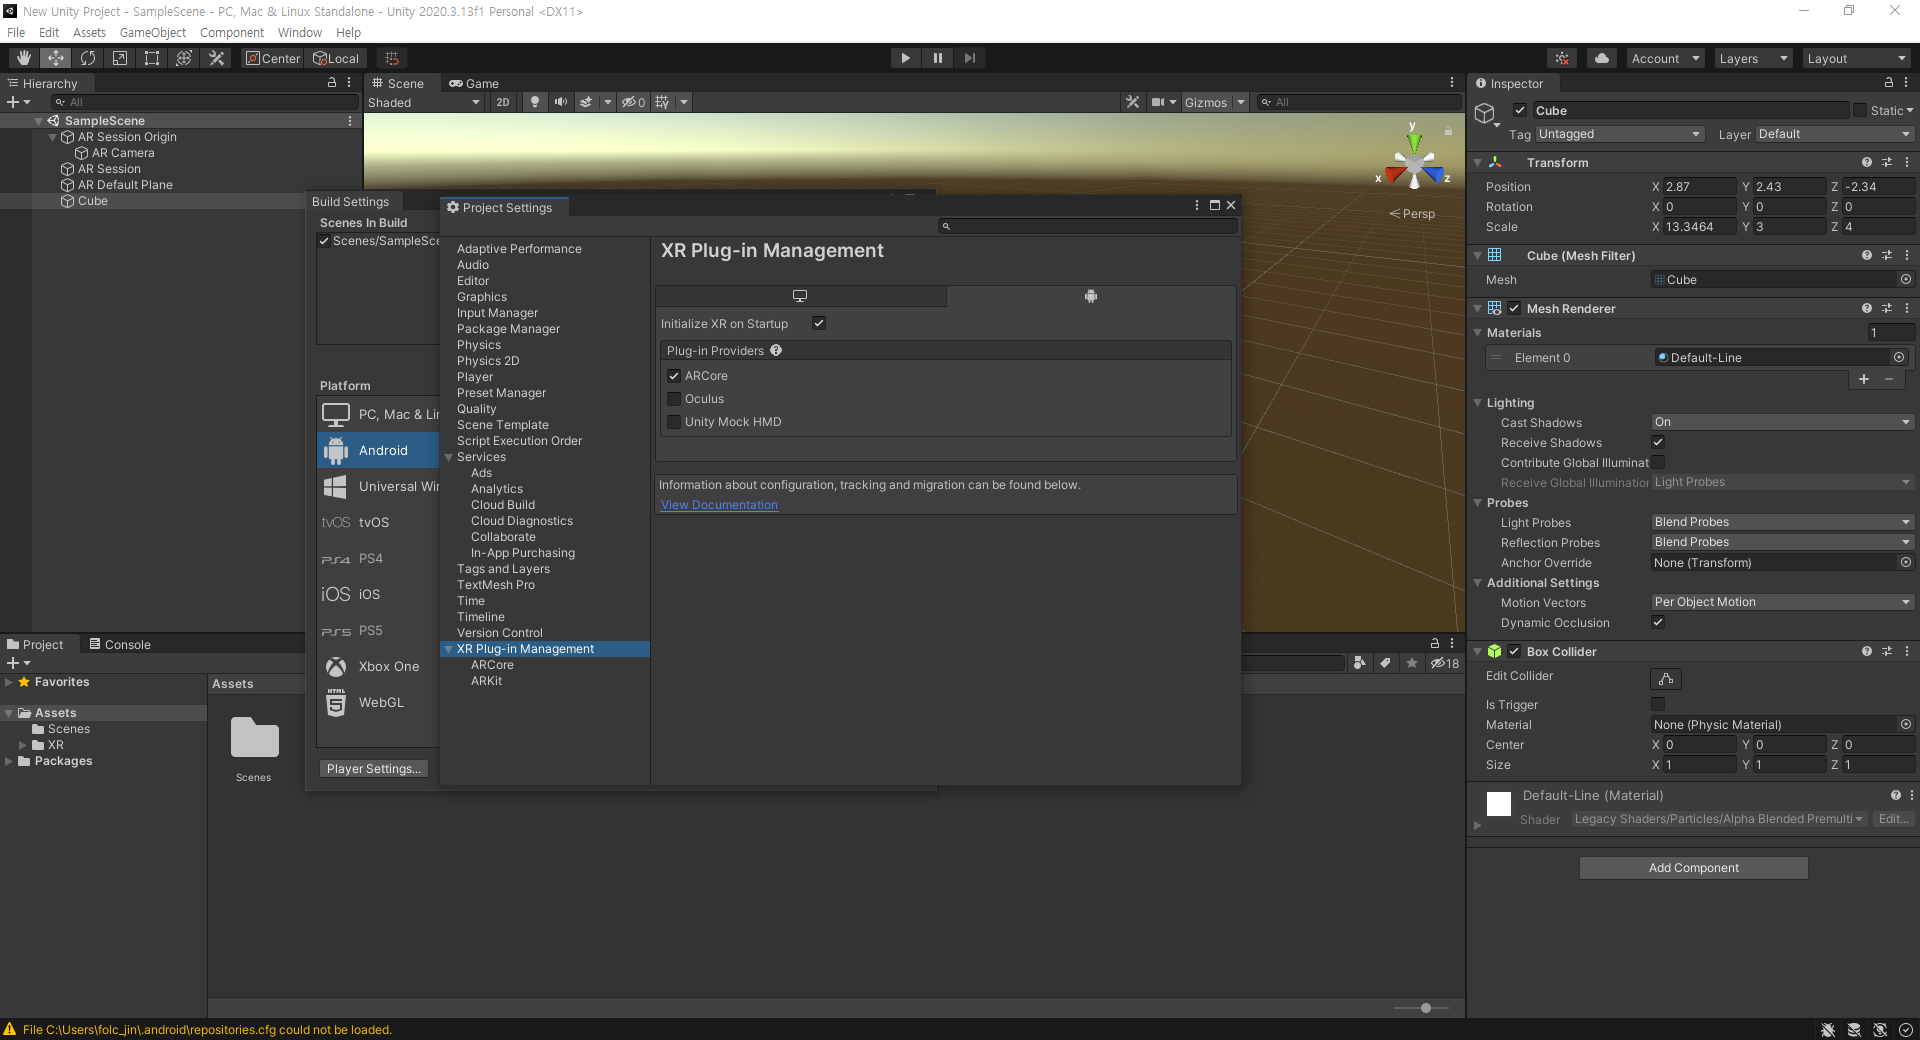Click the Player Settings button
This screenshot has height=1040, width=1920.
click(x=374, y=768)
